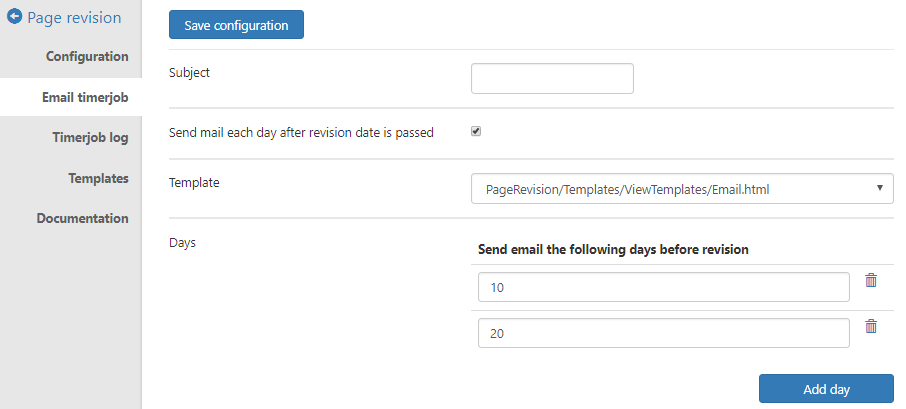The image size is (906, 409).
Task: Click the arrow on the Email.html template selector
Action: point(879,187)
